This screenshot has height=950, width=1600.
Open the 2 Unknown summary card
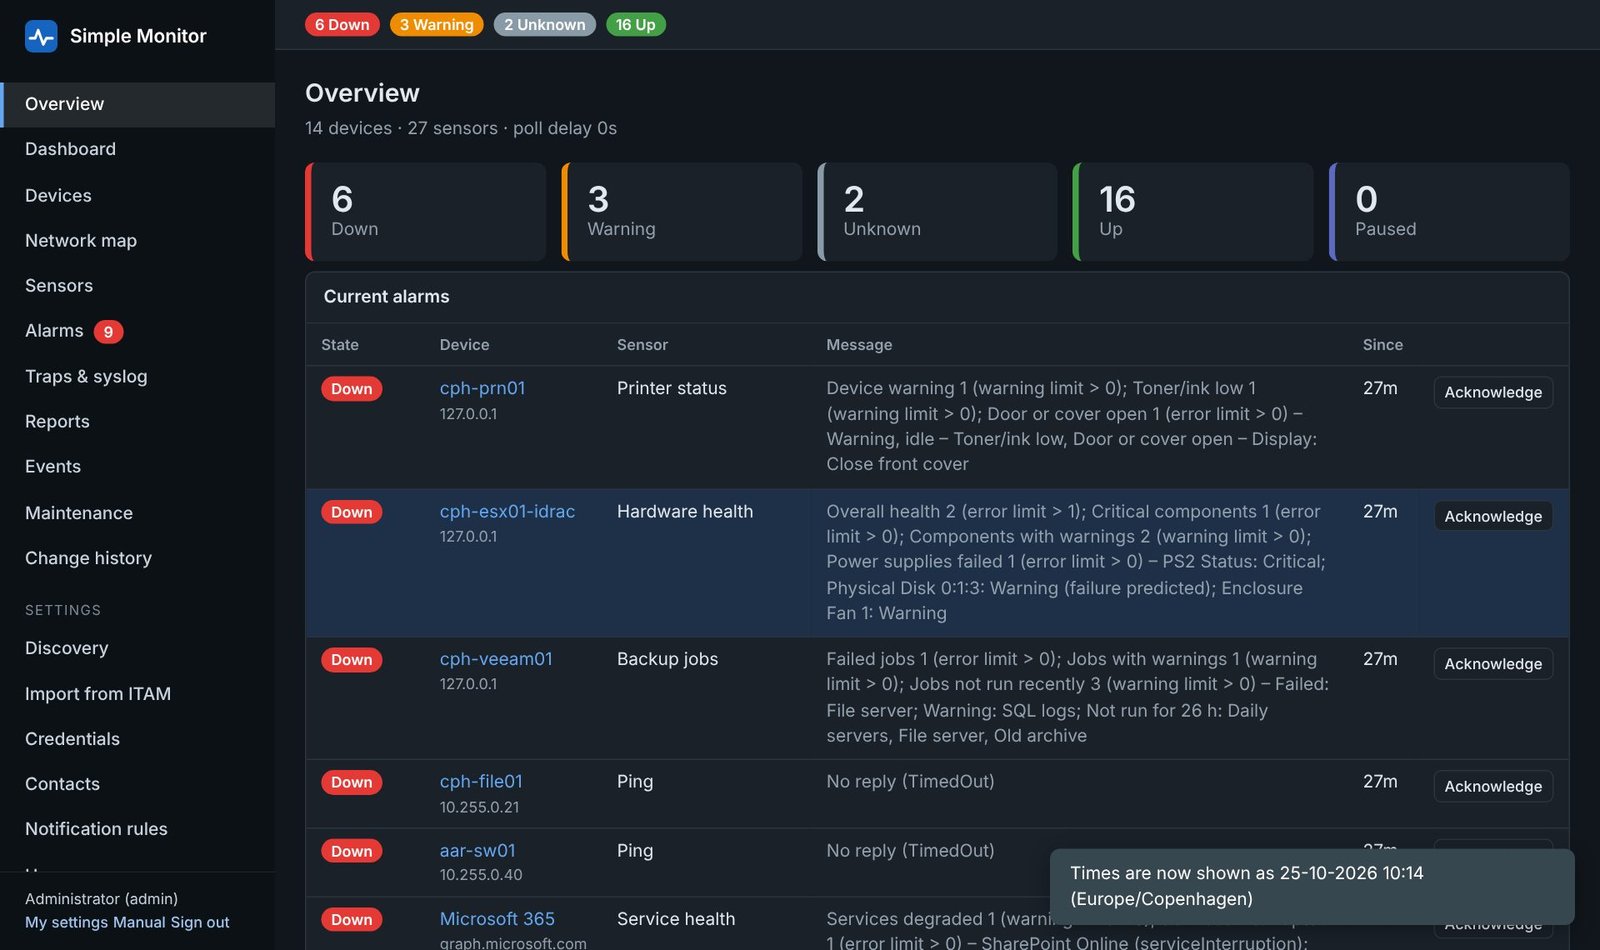938,212
